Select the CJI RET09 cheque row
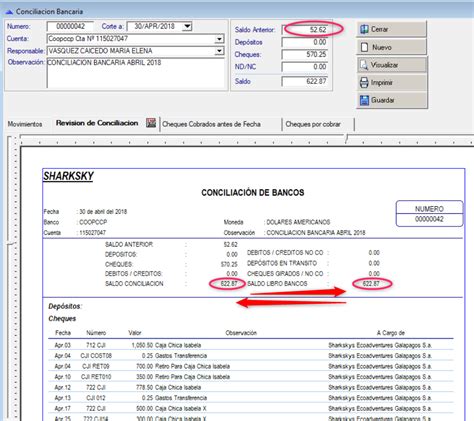The image size is (474, 421). click(x=251, y=366)
